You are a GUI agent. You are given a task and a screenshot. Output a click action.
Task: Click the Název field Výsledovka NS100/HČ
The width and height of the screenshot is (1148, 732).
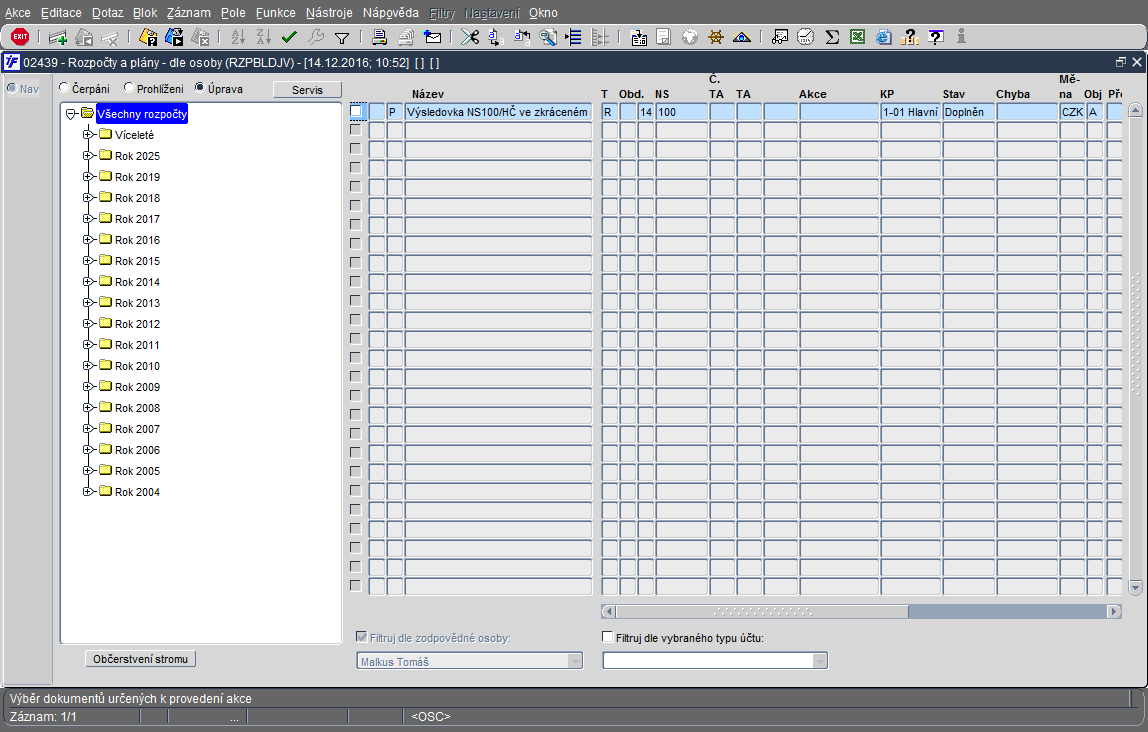coord(498,111)
